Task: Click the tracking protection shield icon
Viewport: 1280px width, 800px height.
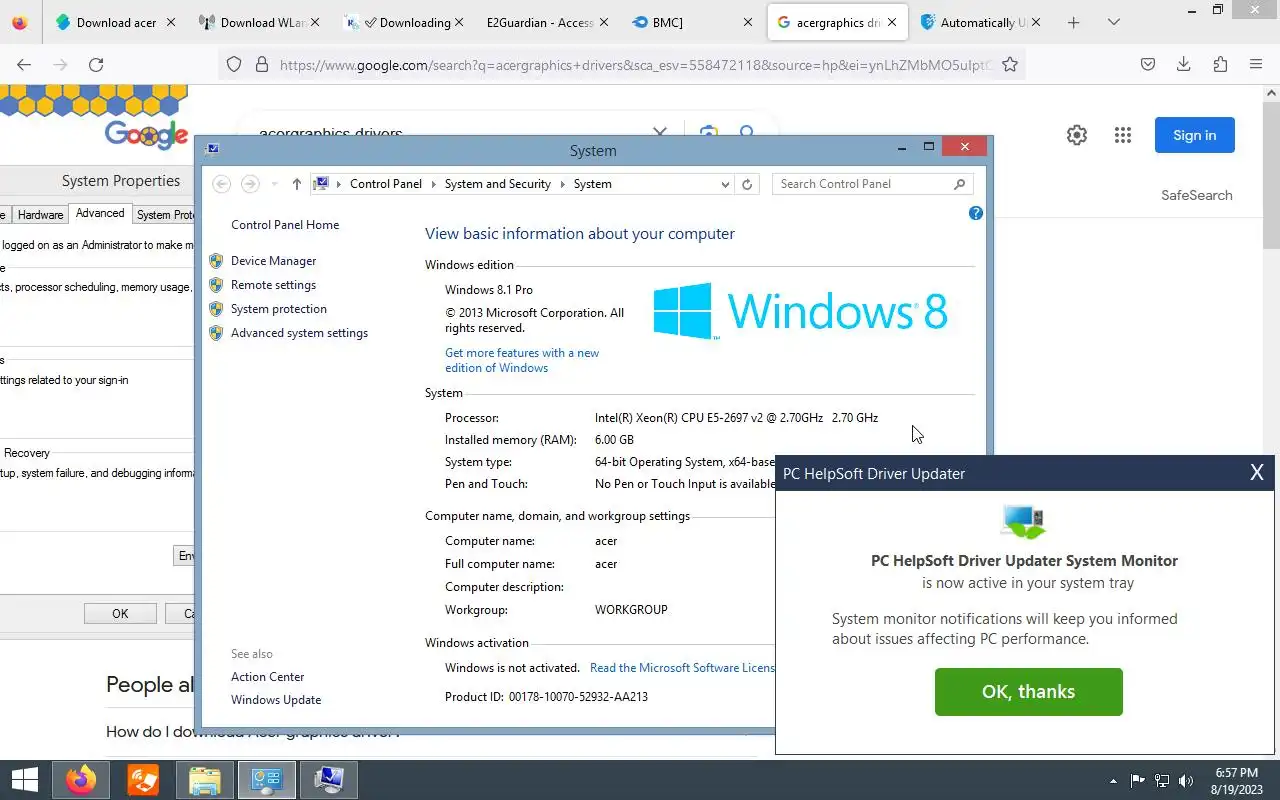Action: pyautogui.click(x=234, y=64)
